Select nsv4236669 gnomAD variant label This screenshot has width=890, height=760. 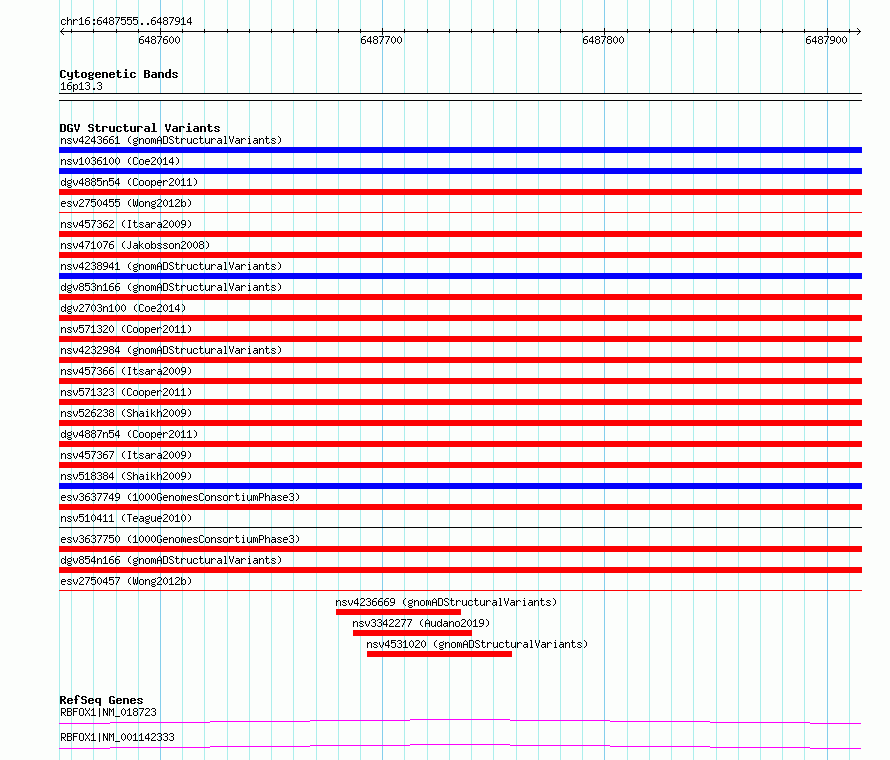tap(446, 602)
